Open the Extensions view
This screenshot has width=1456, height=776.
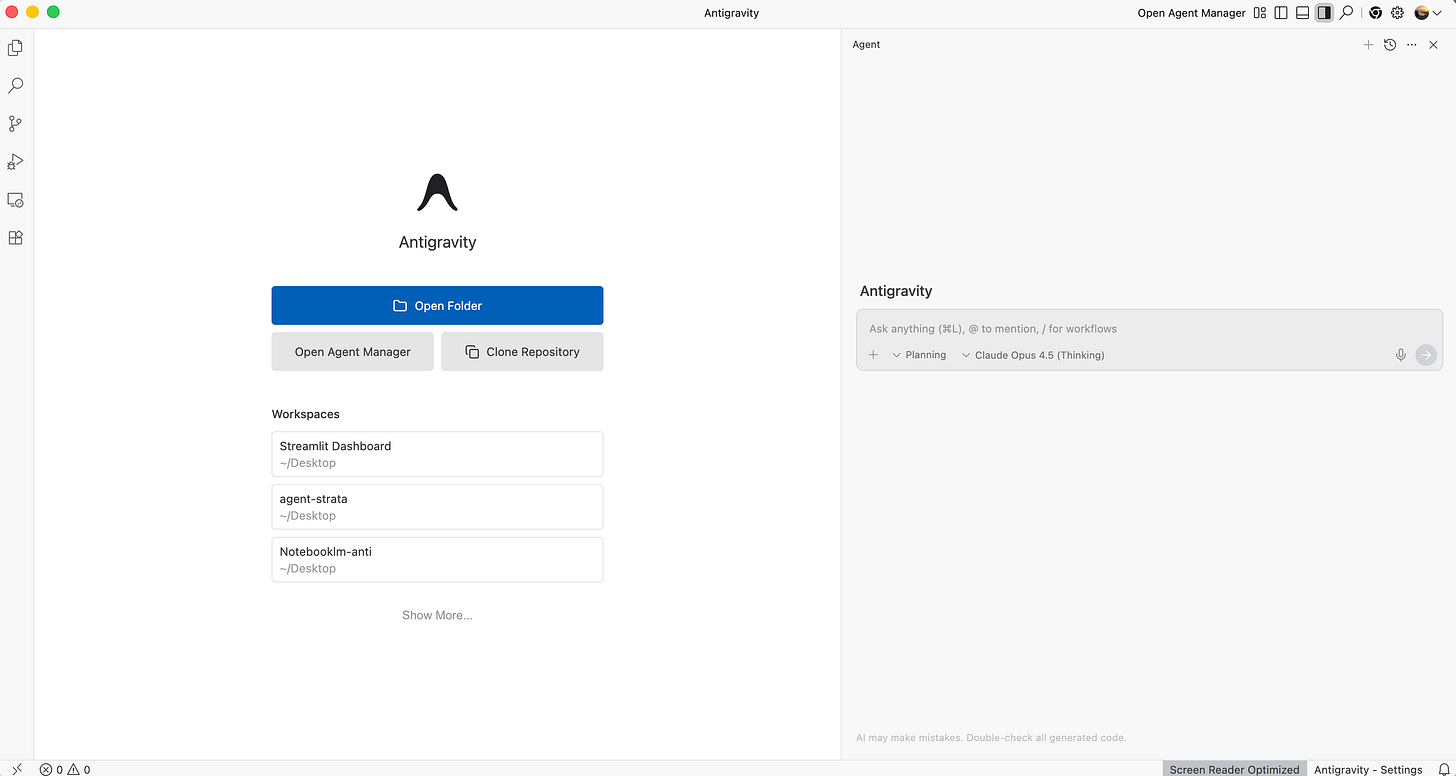pos(15,238)
